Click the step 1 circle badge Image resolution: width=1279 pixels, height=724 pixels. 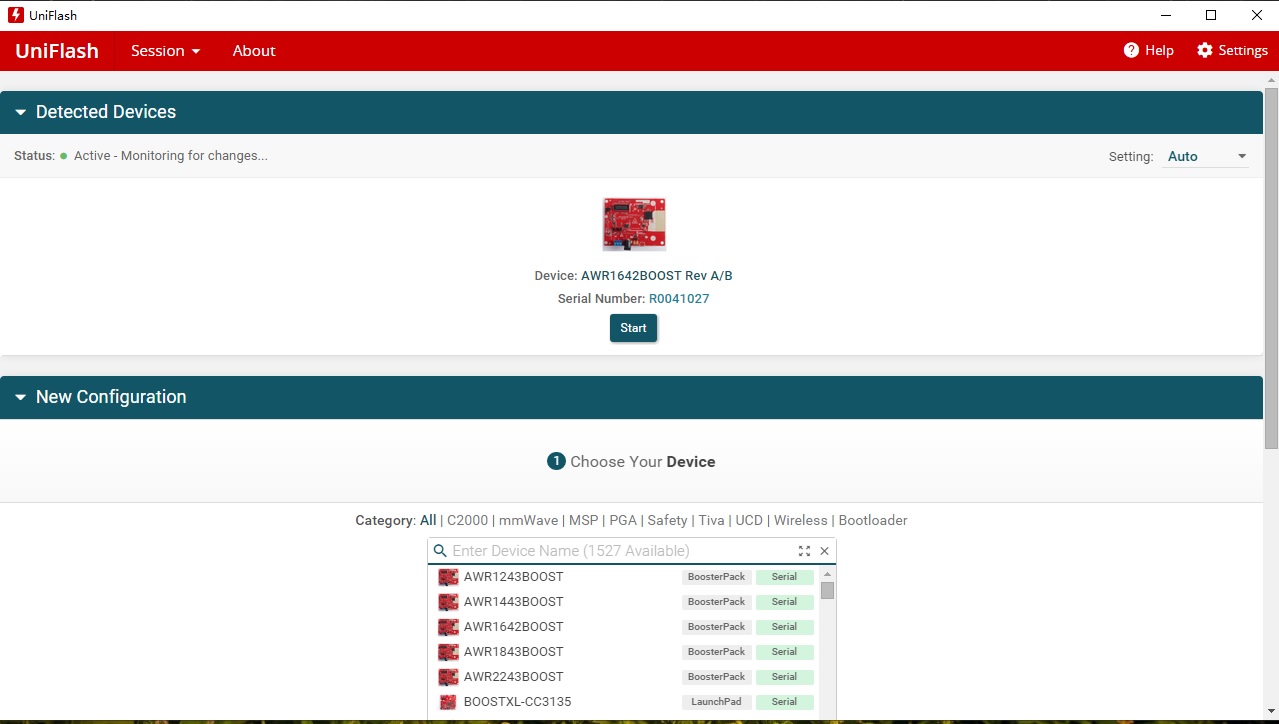[x=556, y=461]
